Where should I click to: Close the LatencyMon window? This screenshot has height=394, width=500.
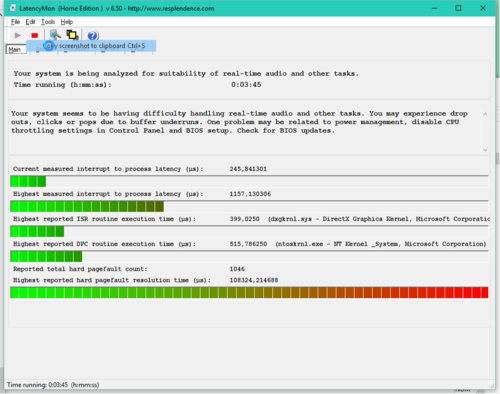(x=483, y=8)
